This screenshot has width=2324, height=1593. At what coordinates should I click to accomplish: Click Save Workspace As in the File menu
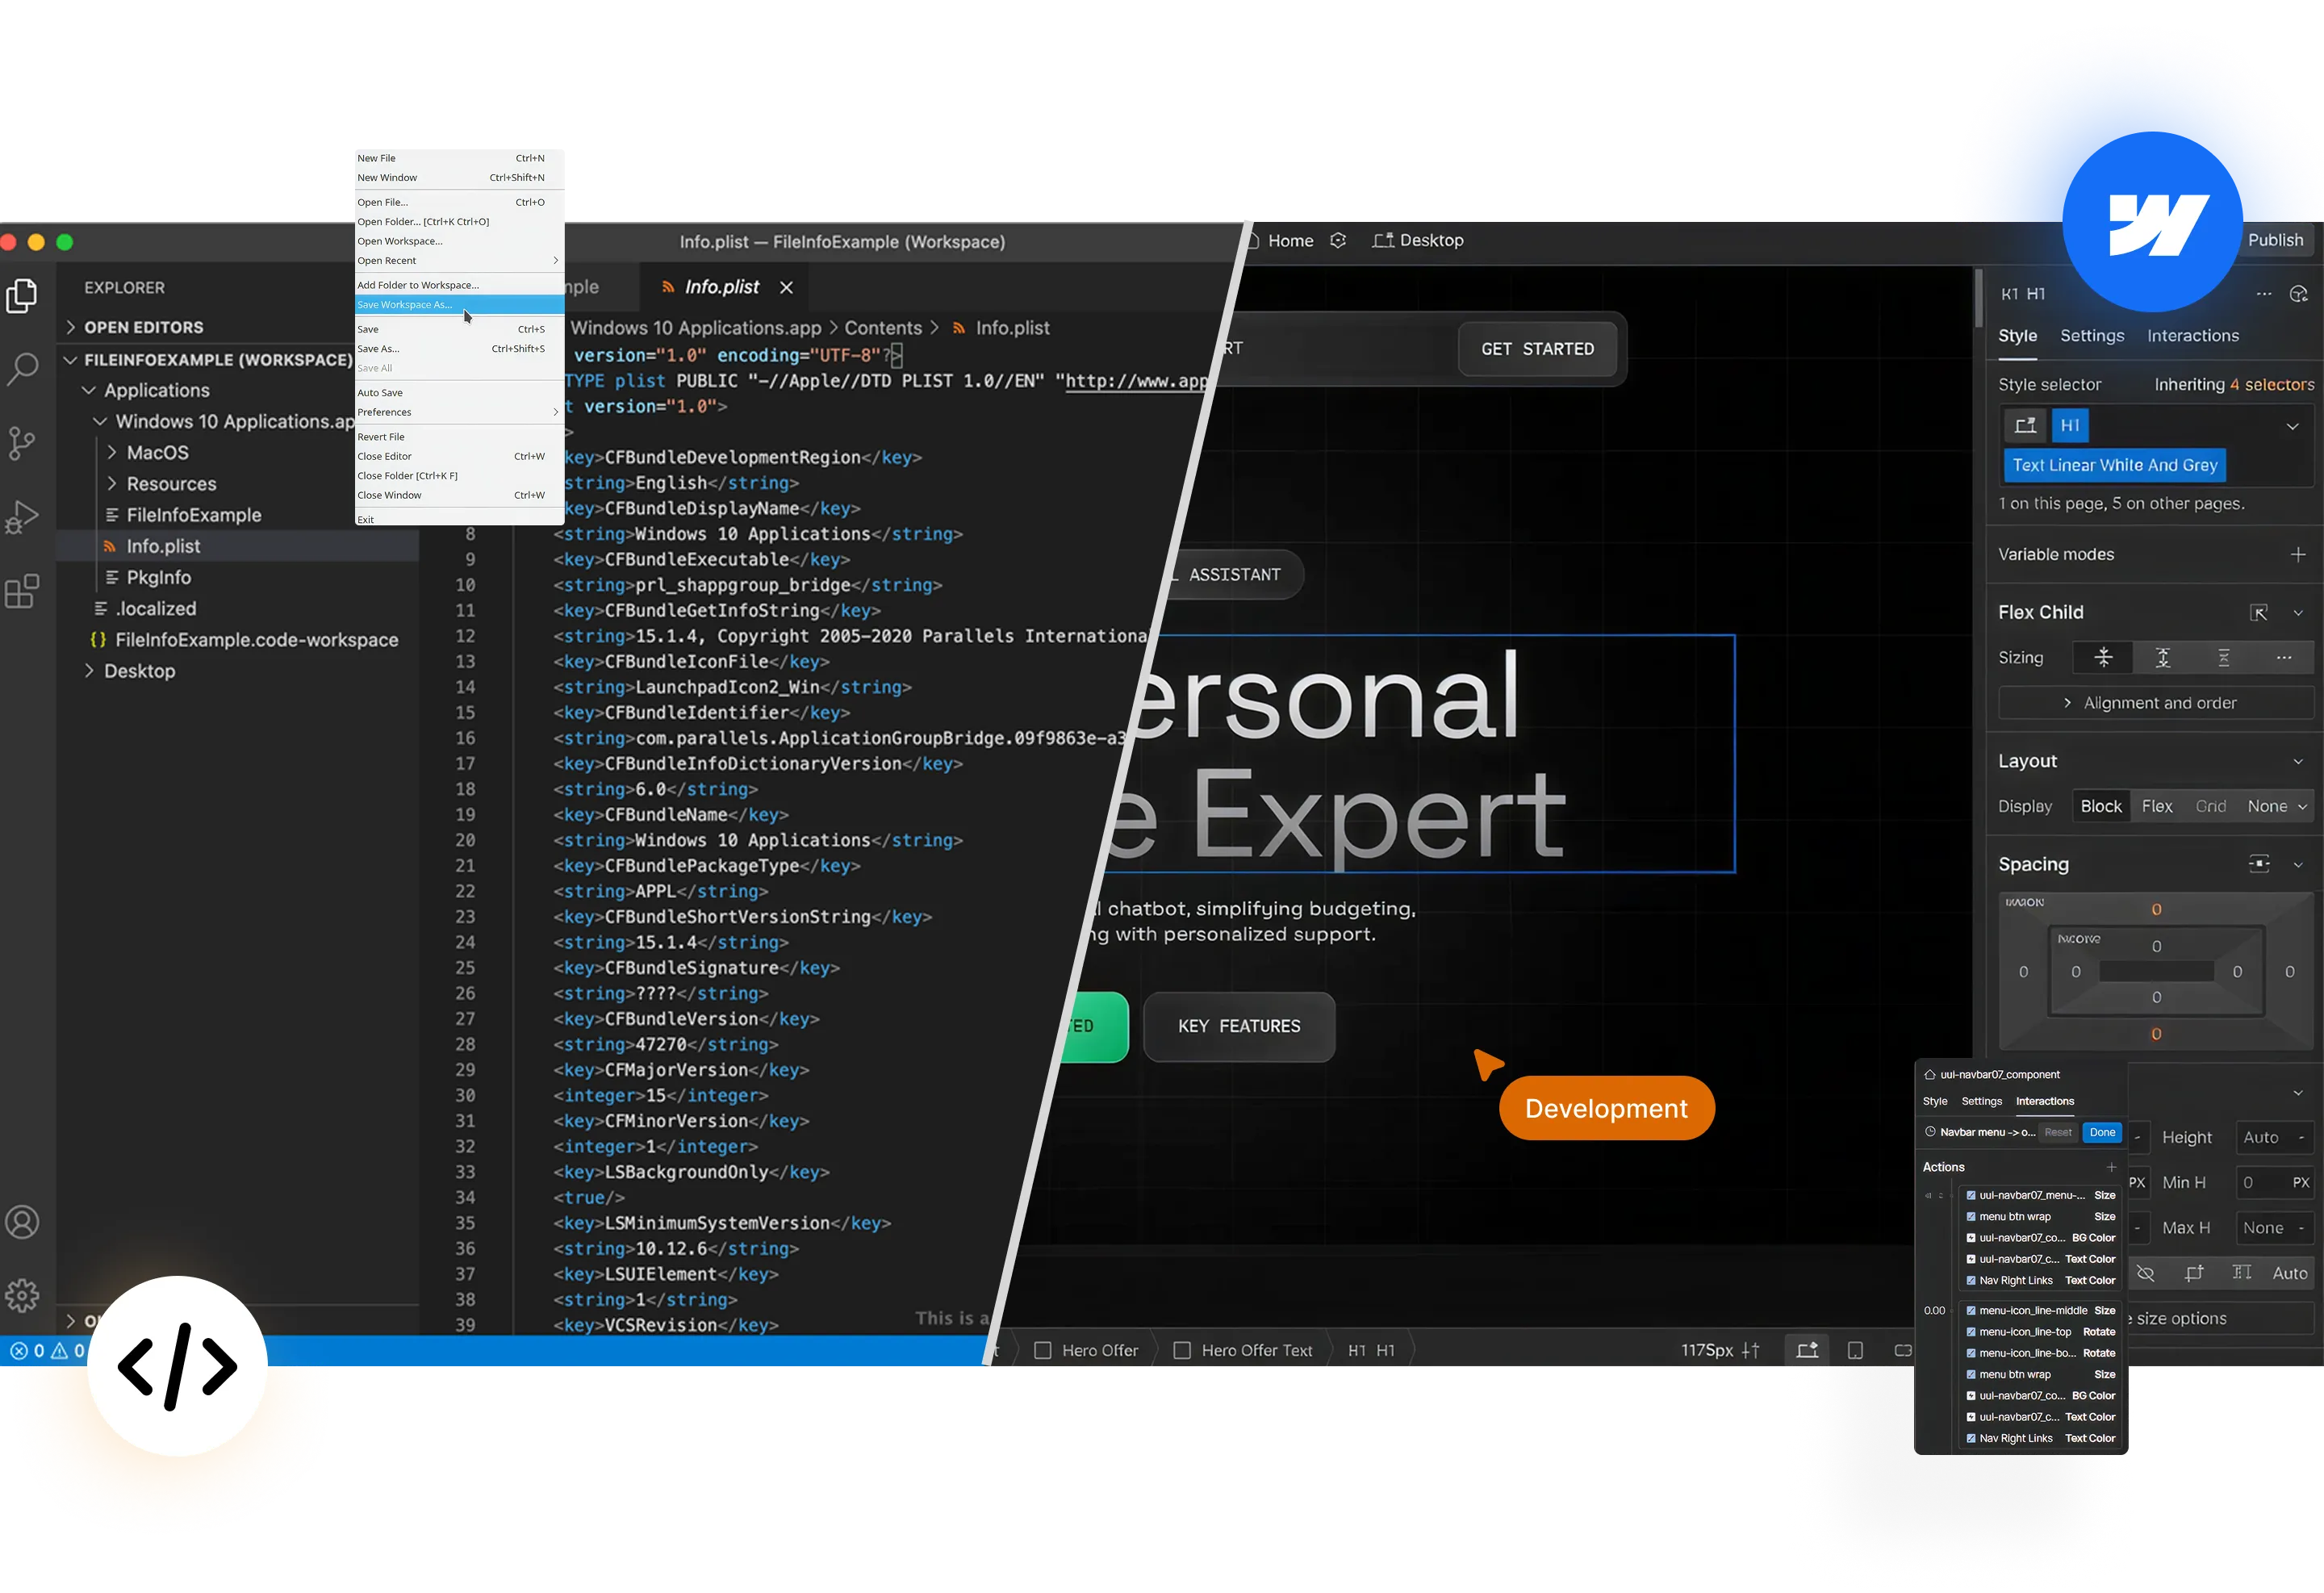pyautogui.click(x=406, y=304)
